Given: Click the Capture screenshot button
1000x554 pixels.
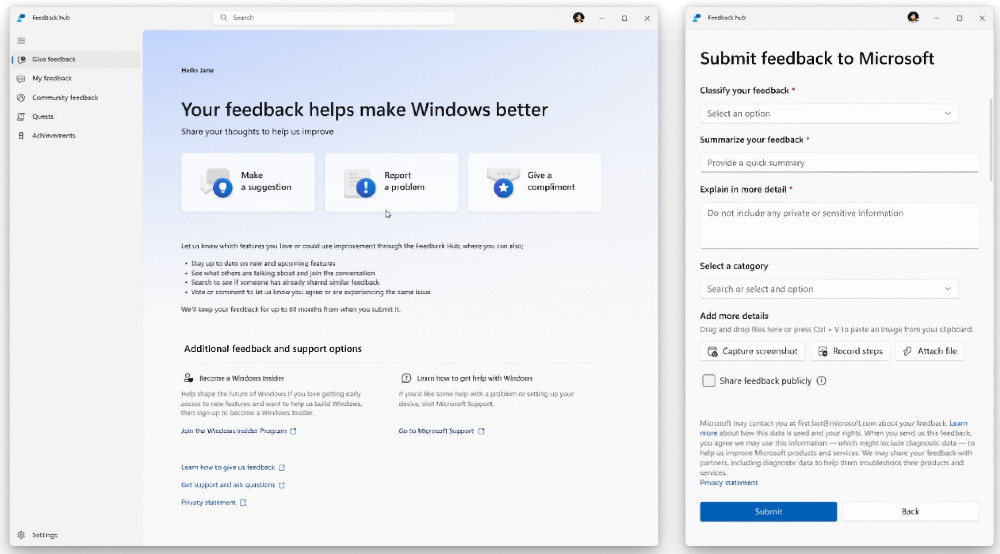Looking at the screenshot, I should pos(752,351).
